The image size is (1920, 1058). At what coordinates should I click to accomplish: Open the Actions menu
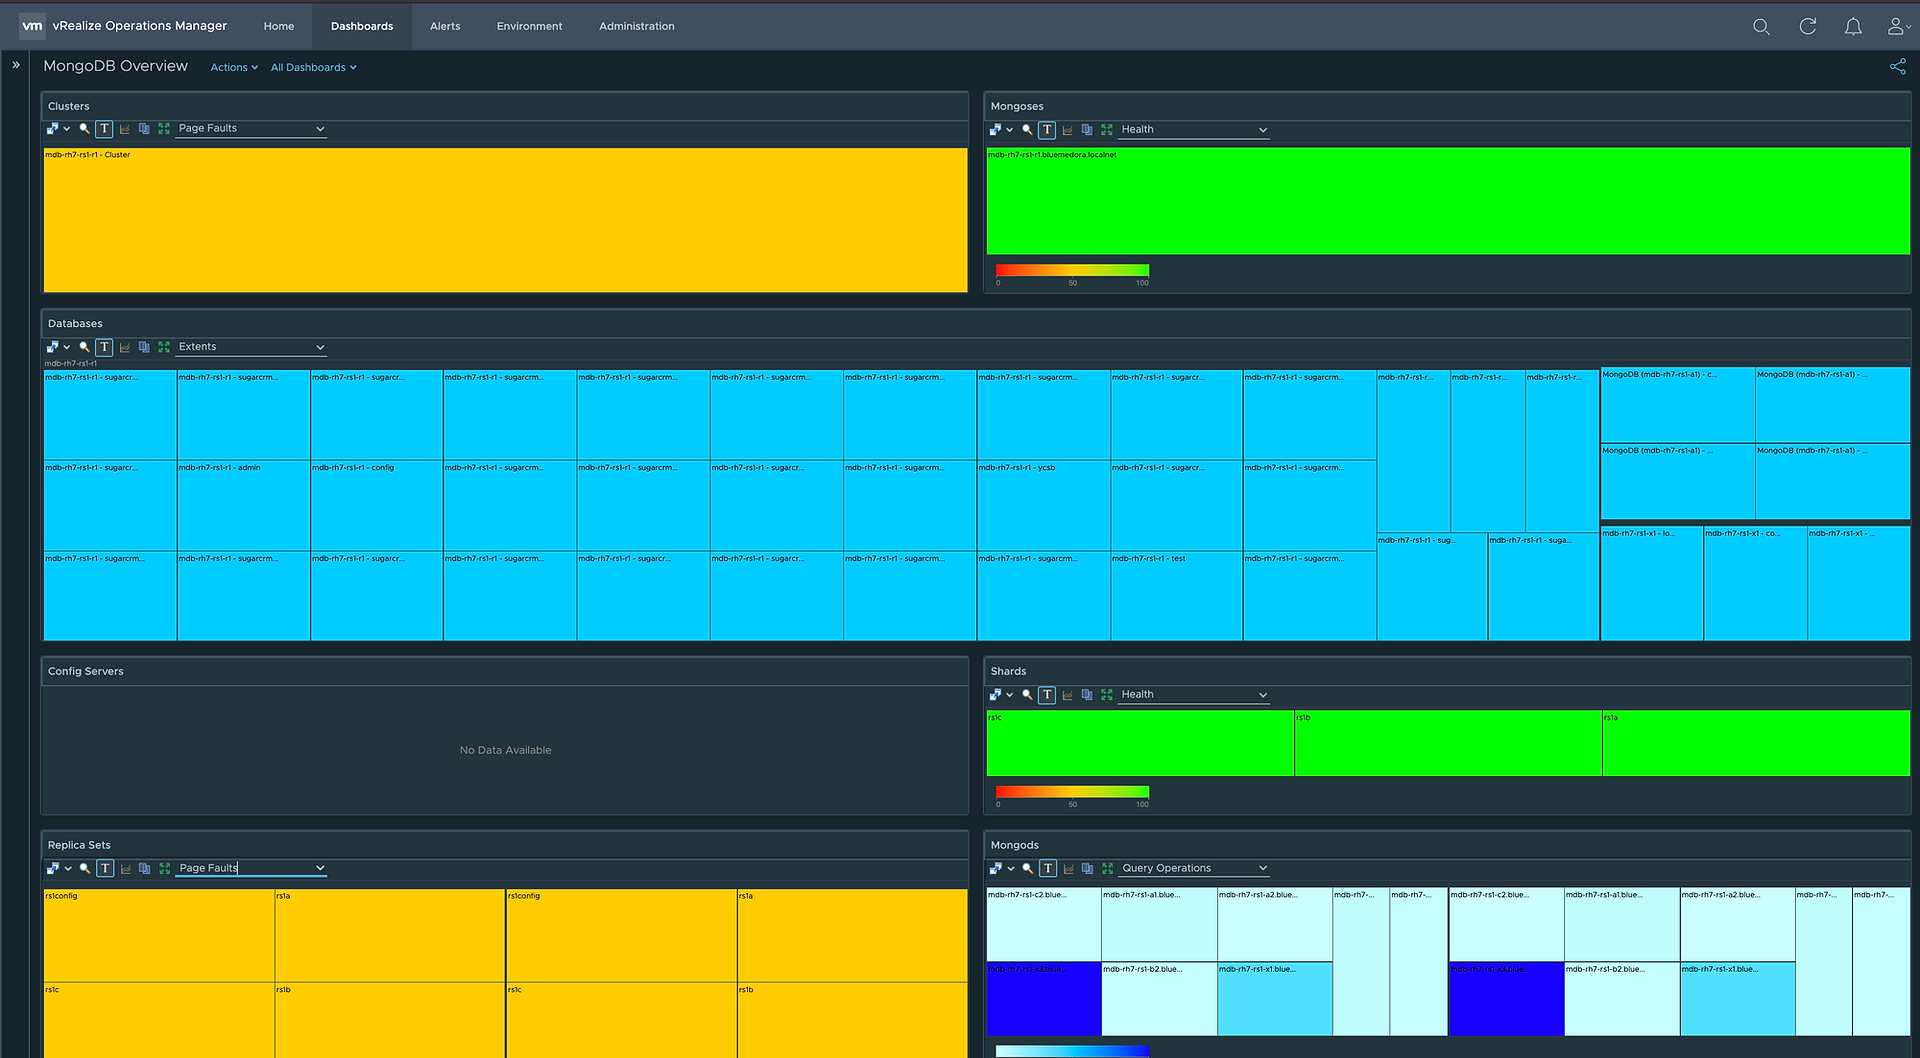pyautogui.click(x=234, y=68)
